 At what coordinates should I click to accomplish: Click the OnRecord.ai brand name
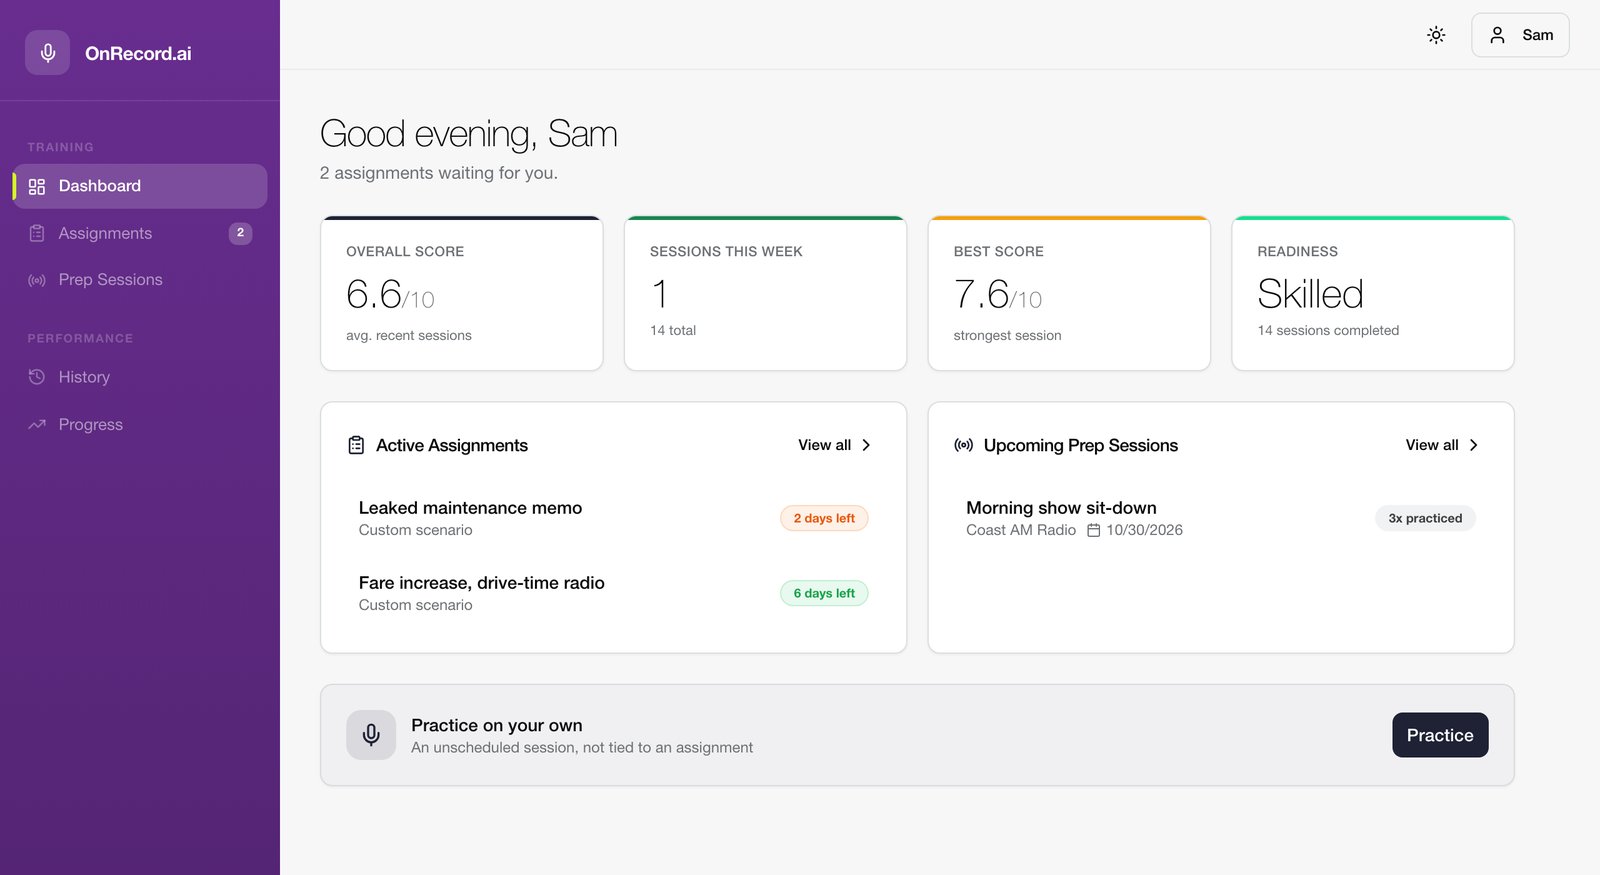pyautogui.click(x=138, y=54)
